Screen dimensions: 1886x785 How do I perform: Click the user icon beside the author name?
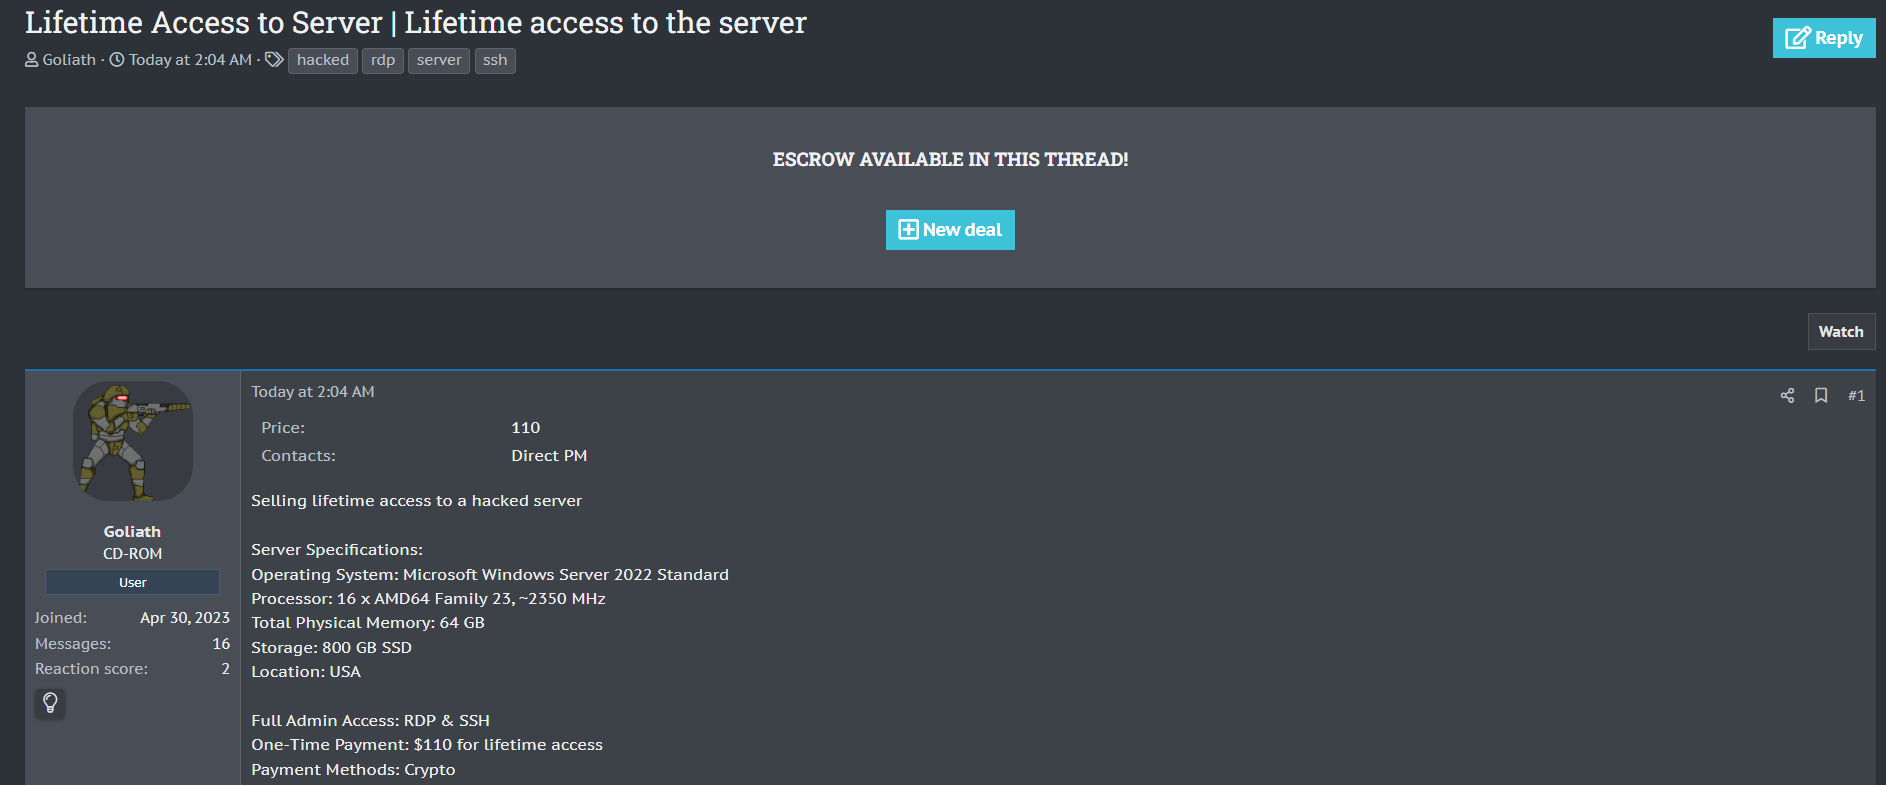pos(32,60)
